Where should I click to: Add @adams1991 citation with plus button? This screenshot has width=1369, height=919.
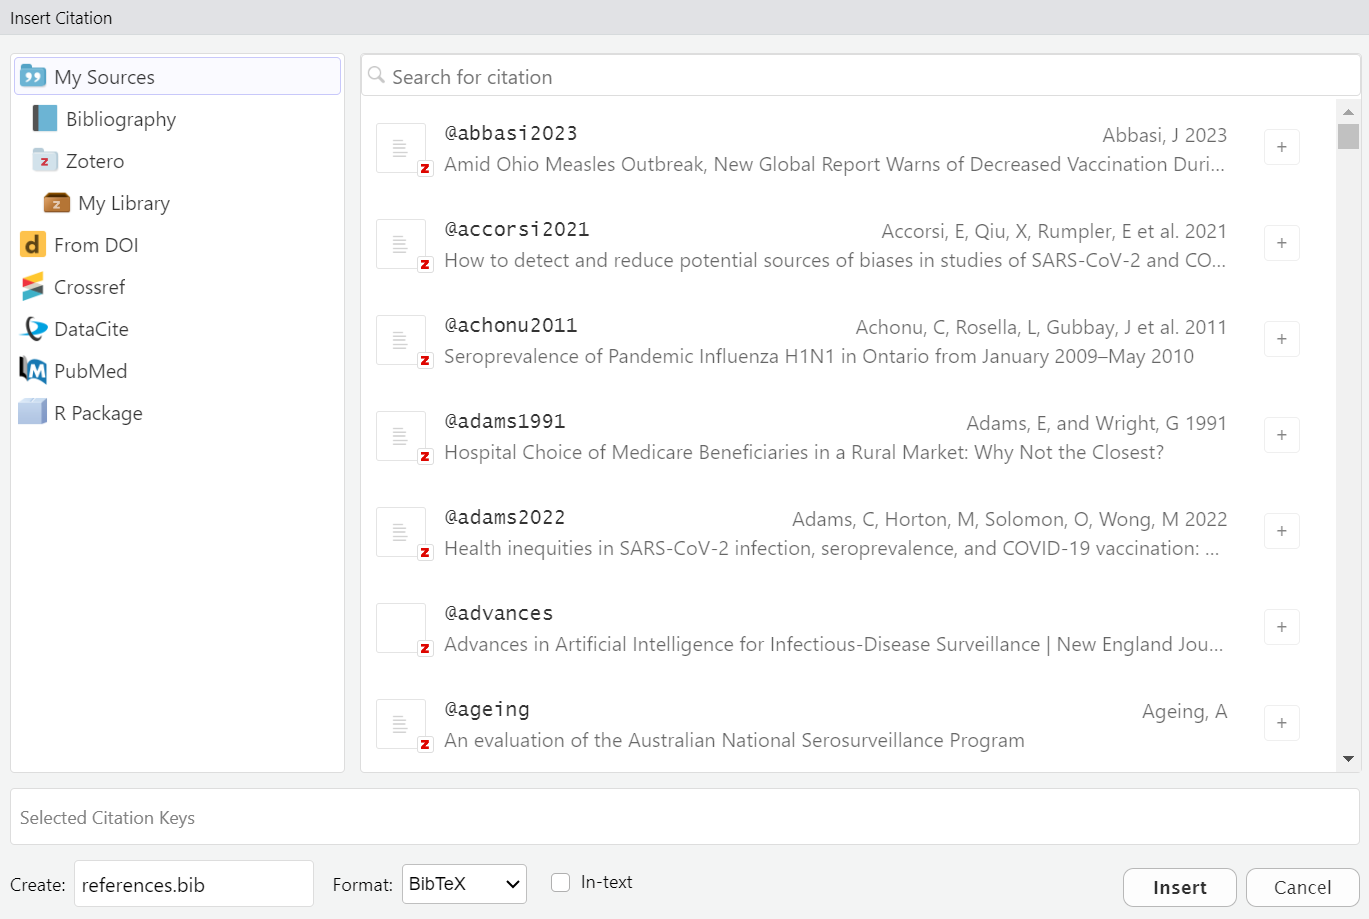1281,435
